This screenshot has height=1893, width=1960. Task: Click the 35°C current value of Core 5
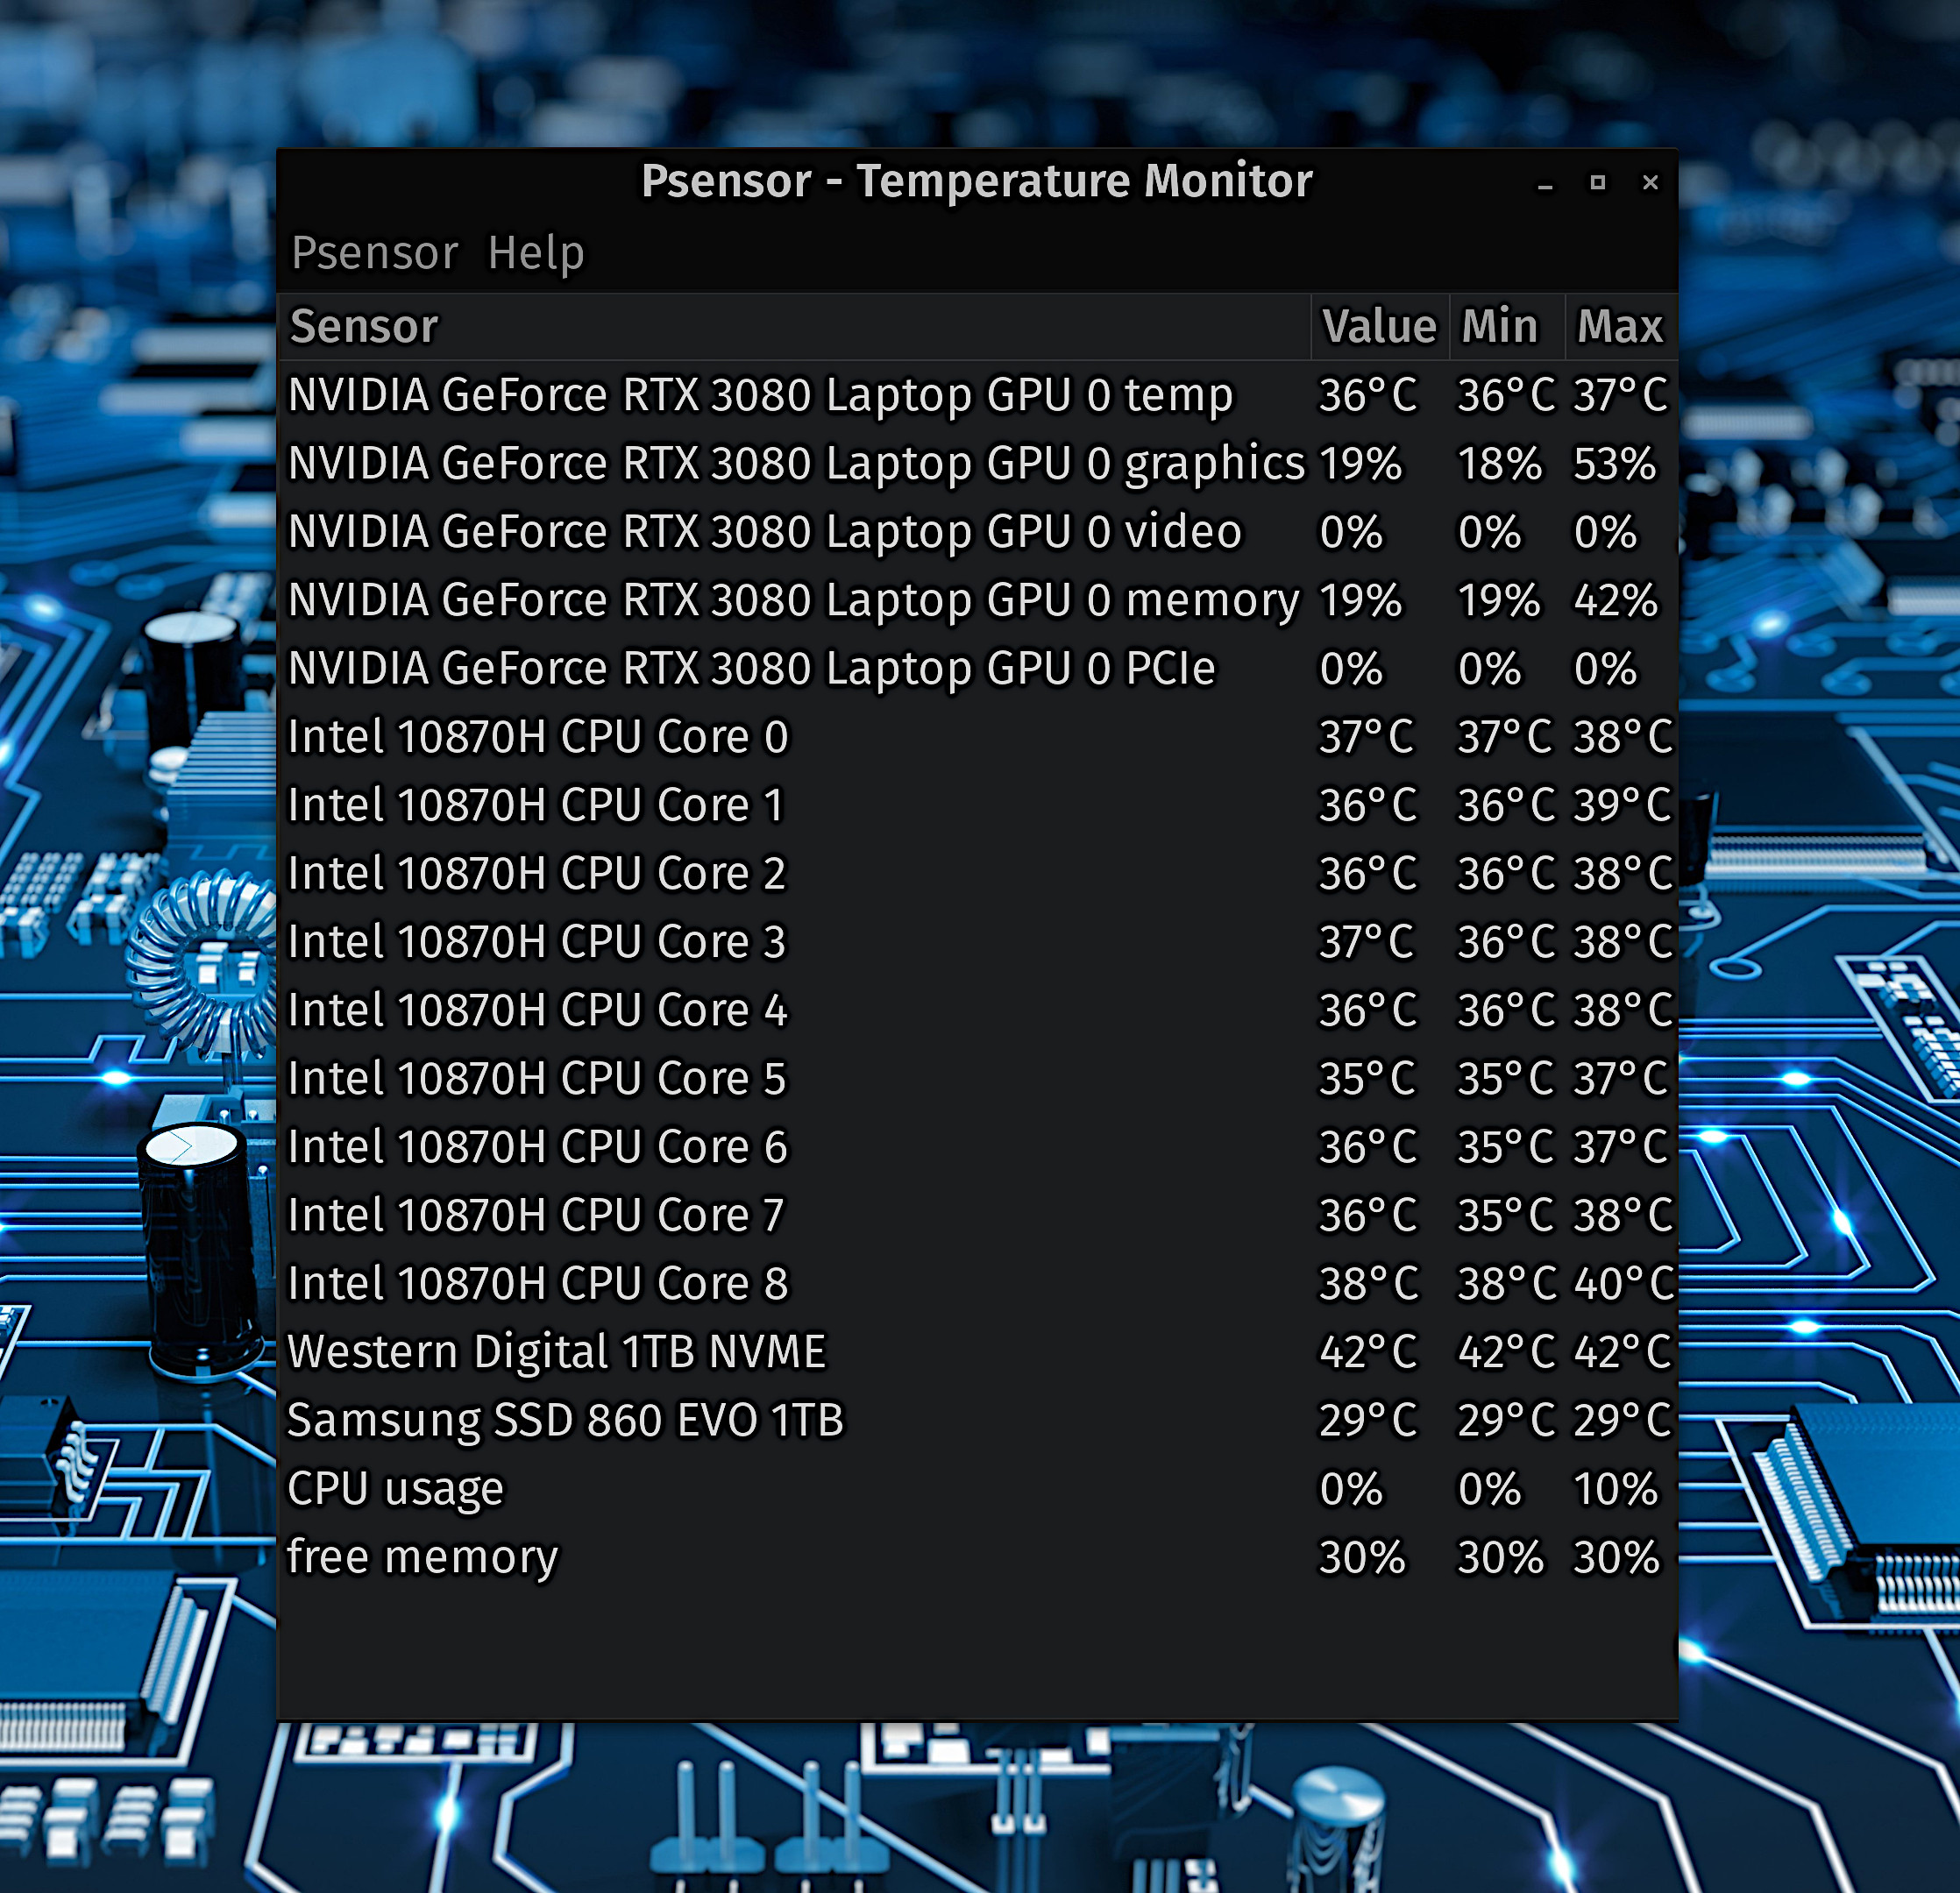[x=1367, y=1079]
